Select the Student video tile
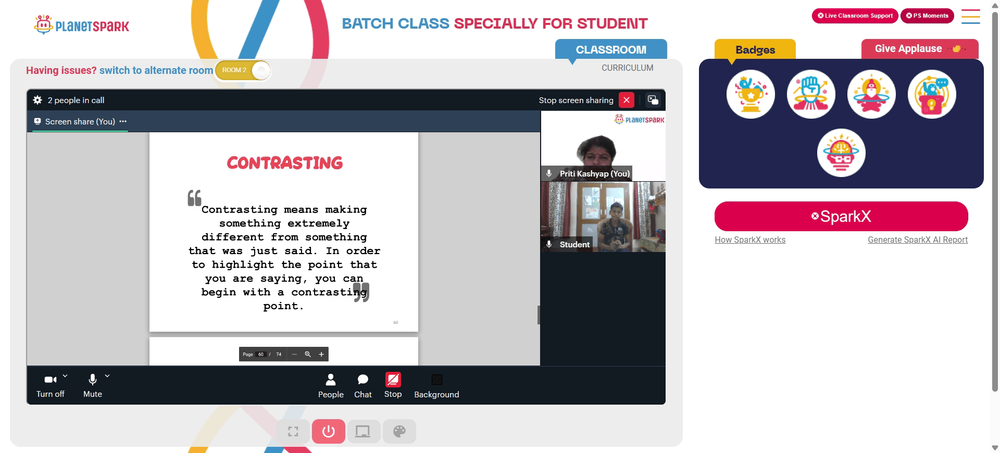 click(603, 216)
